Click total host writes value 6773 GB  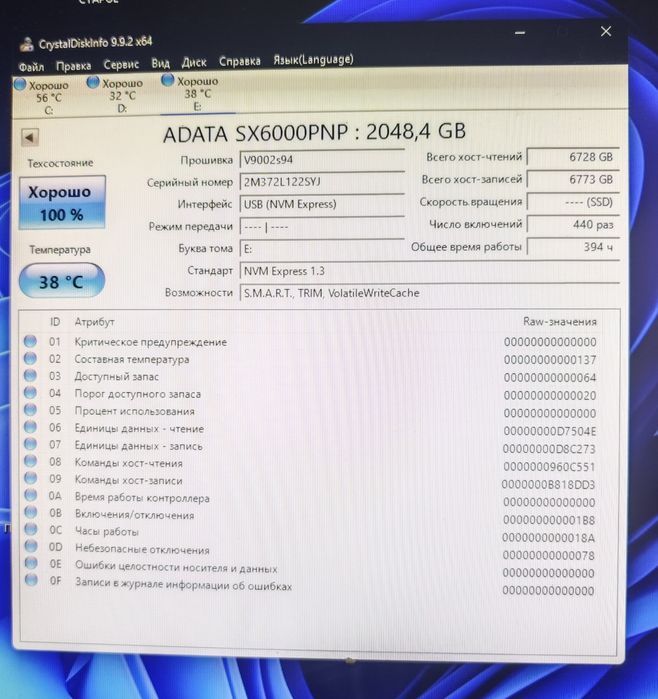tap(573, 180)
